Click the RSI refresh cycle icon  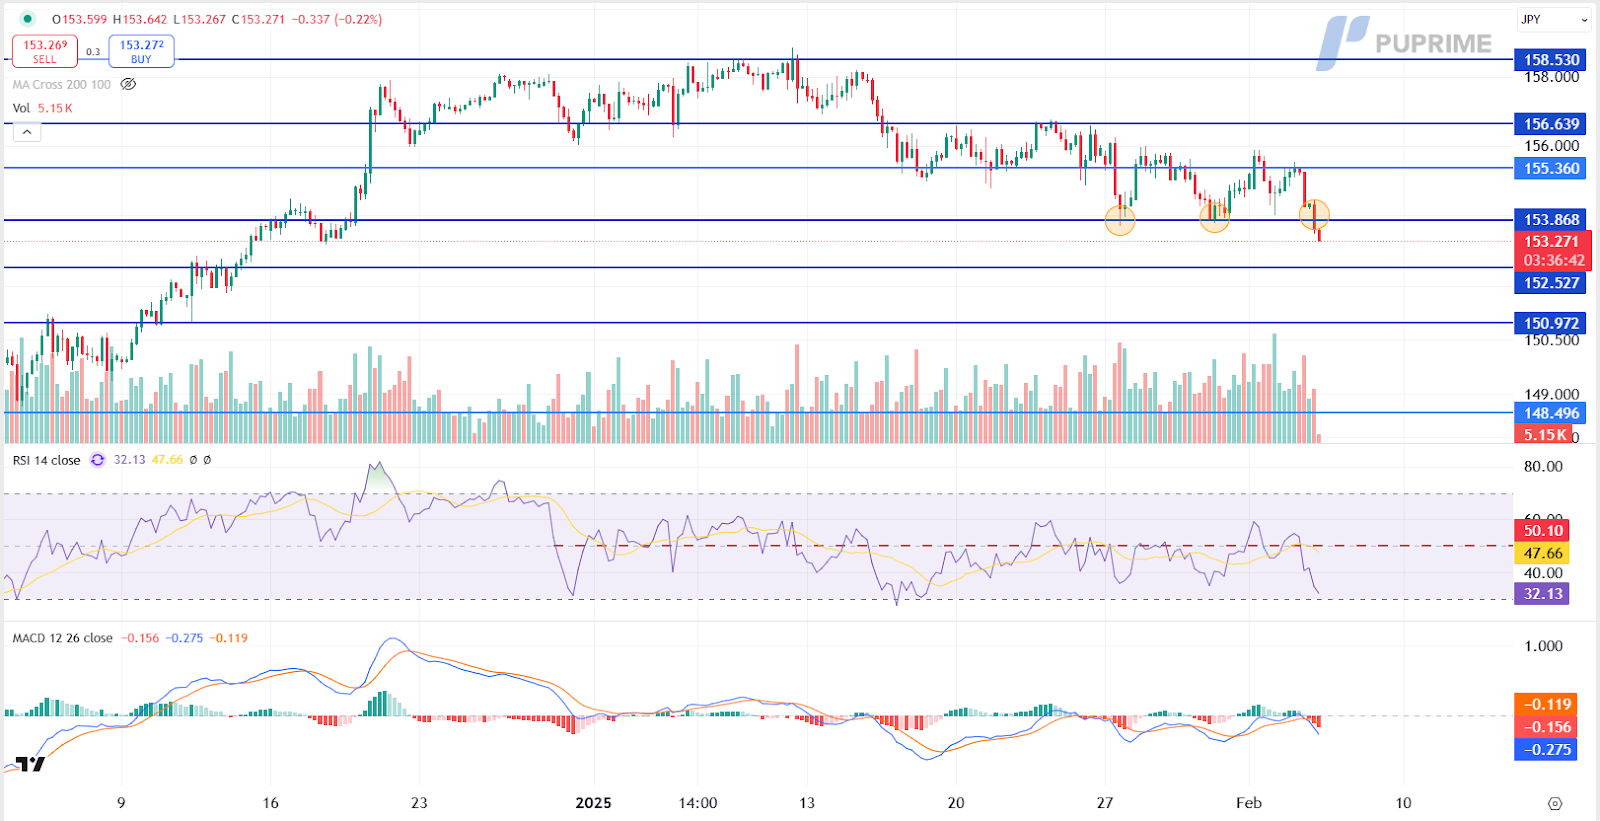point(97,460)
